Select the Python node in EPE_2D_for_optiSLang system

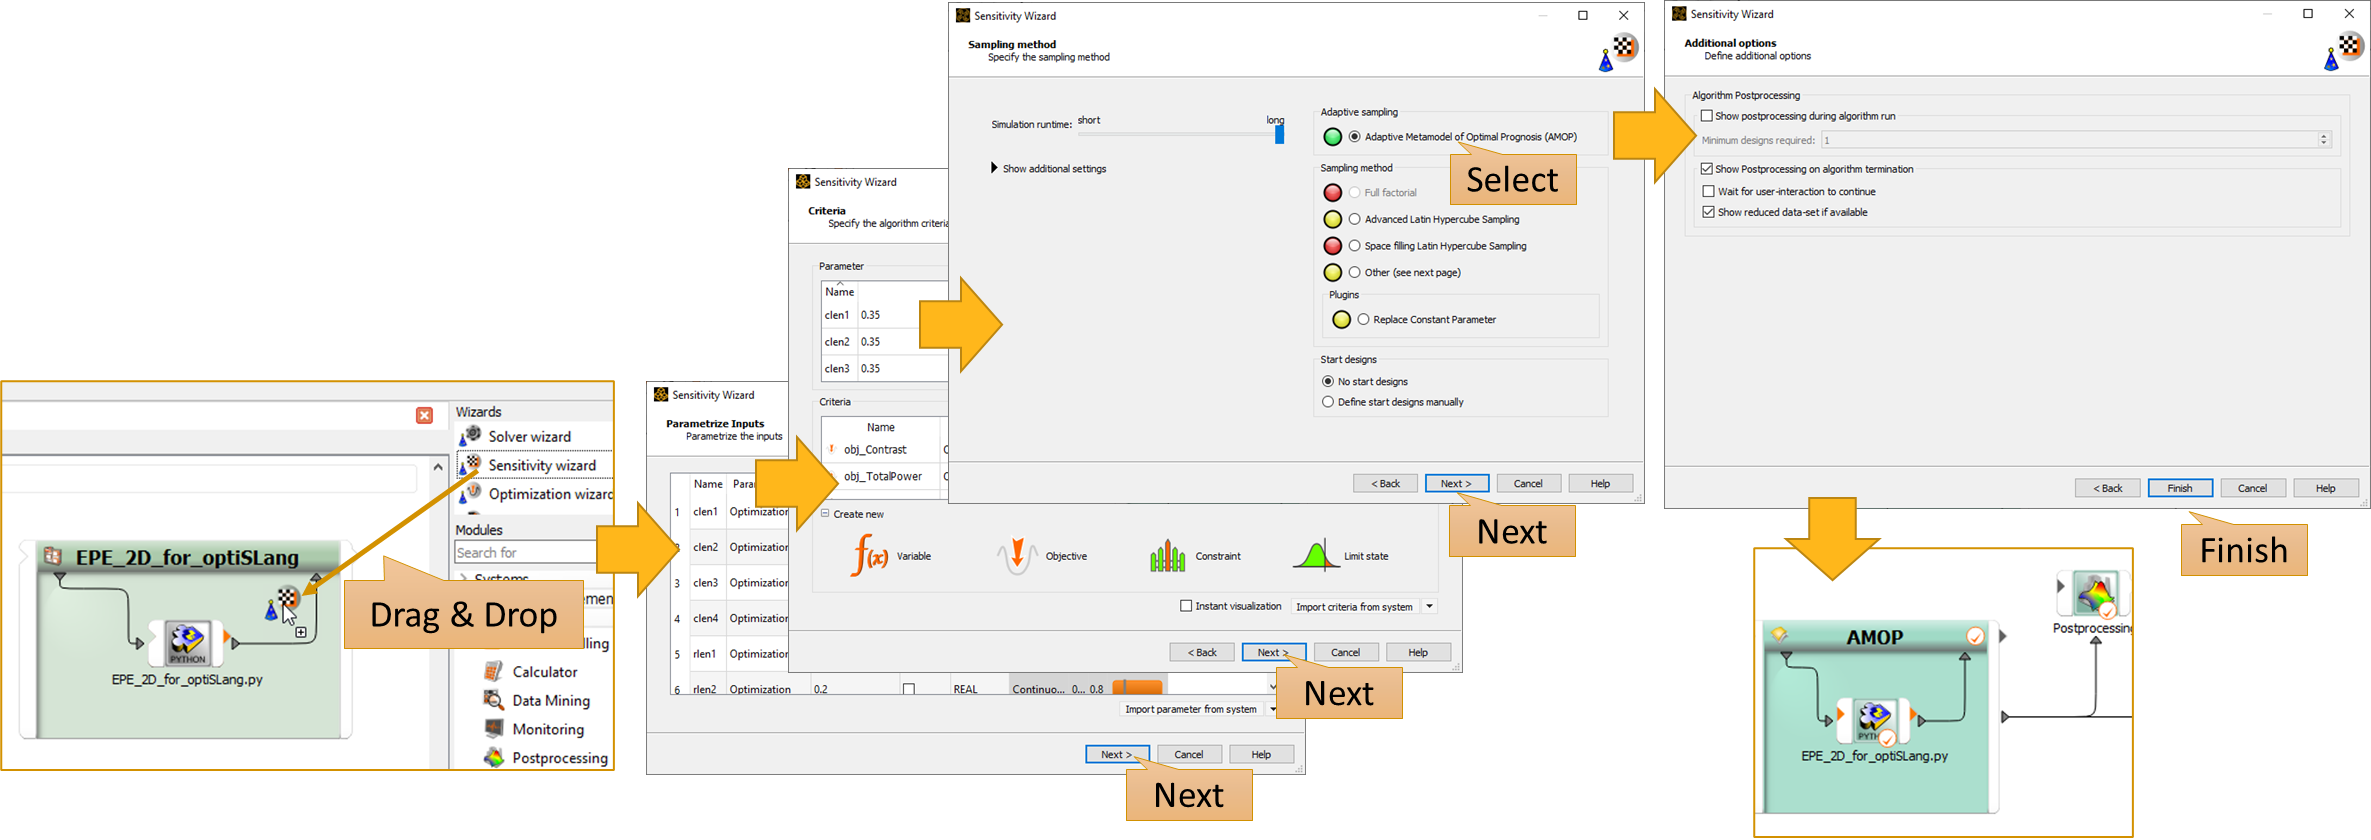pyautogui.click(x=187, y=643)
